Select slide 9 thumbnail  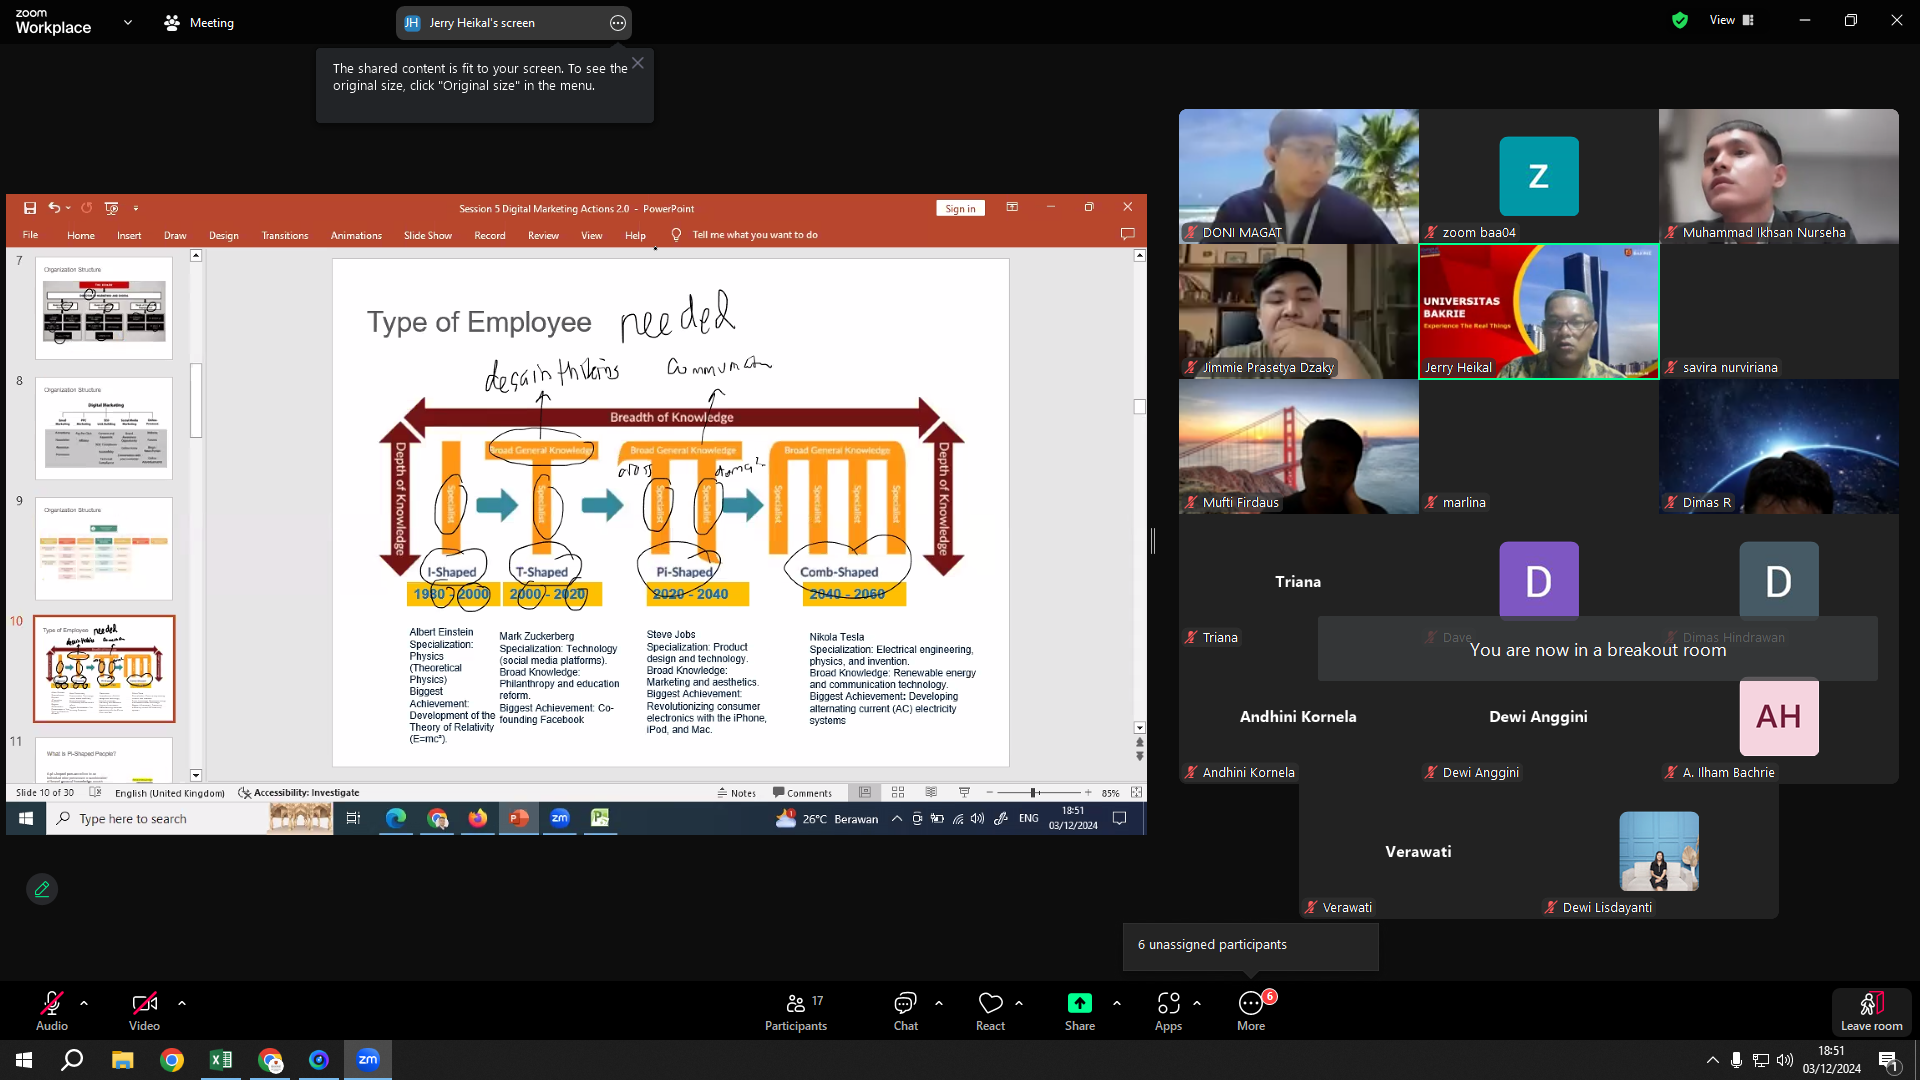tap(104, 548)
